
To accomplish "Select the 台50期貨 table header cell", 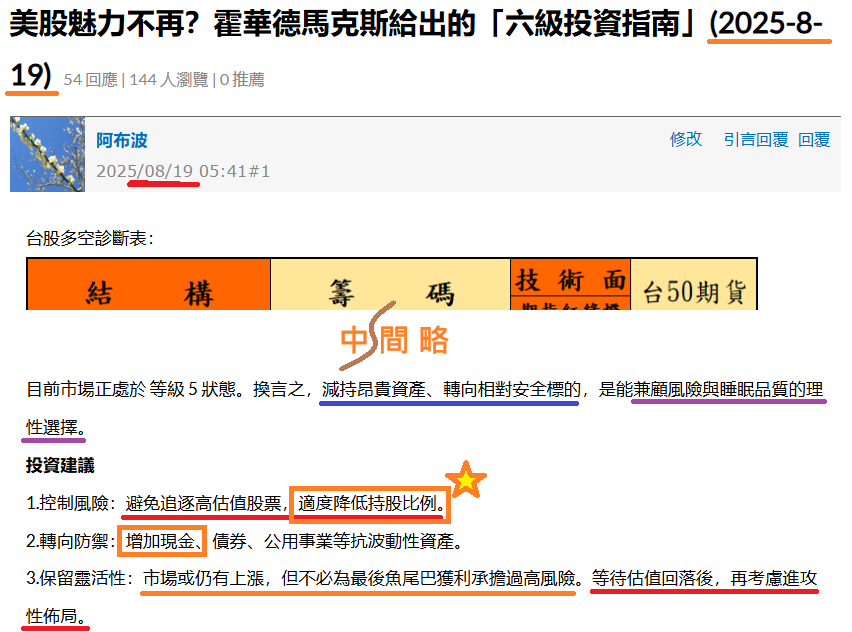I will 693,291.
